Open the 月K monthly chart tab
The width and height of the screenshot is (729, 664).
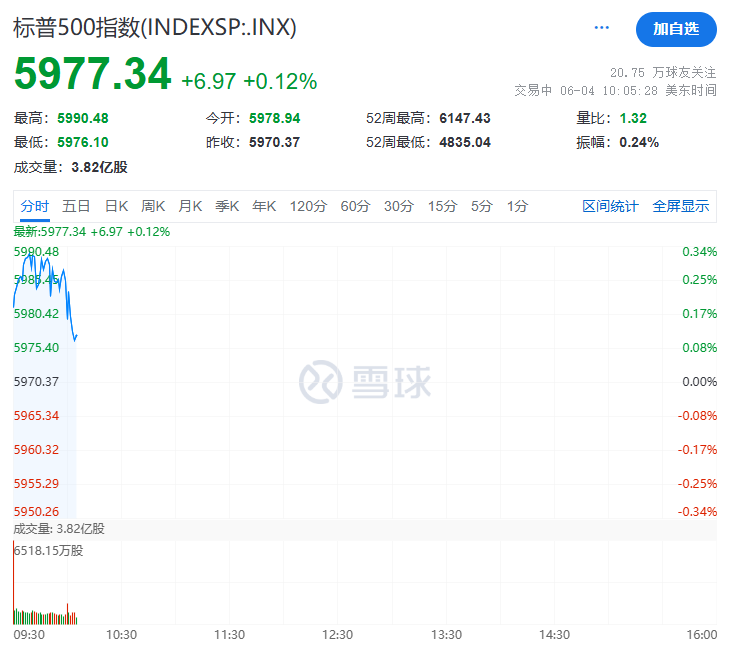tap(190, 206)
